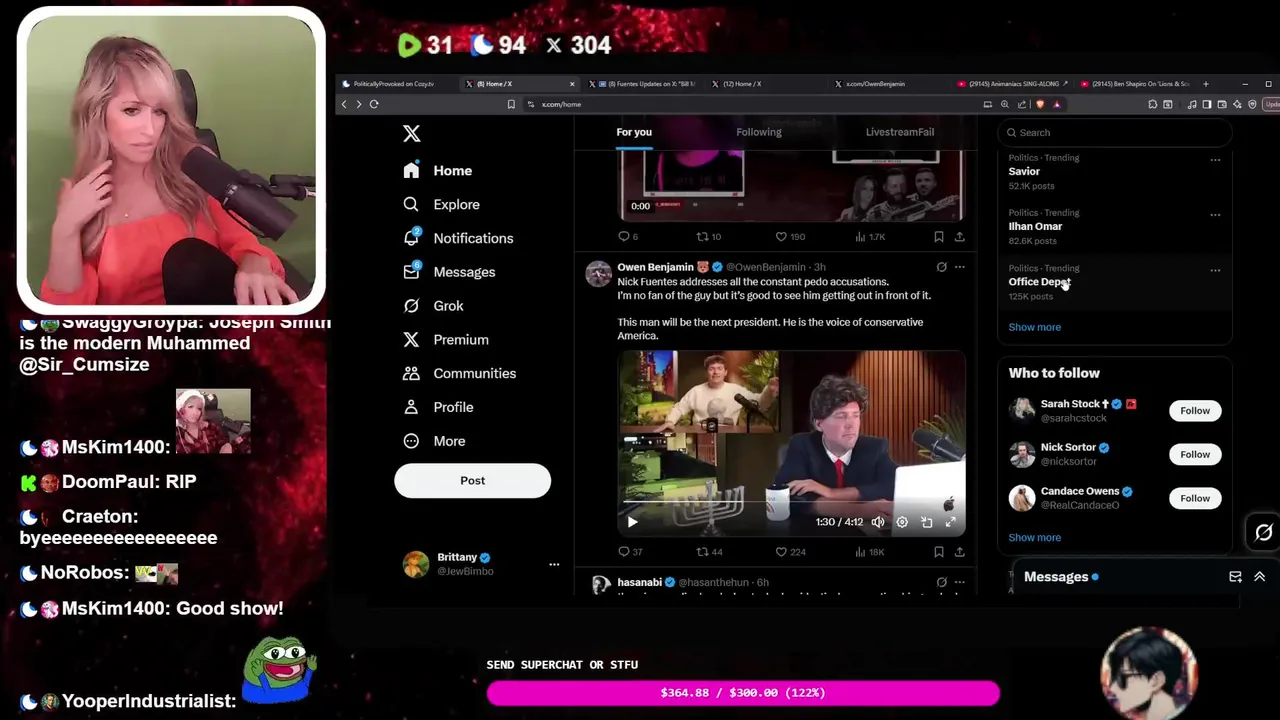The image size is (1280, 720).
Task: Share Owen Benjamin's post
Action: tap(960, 551)
